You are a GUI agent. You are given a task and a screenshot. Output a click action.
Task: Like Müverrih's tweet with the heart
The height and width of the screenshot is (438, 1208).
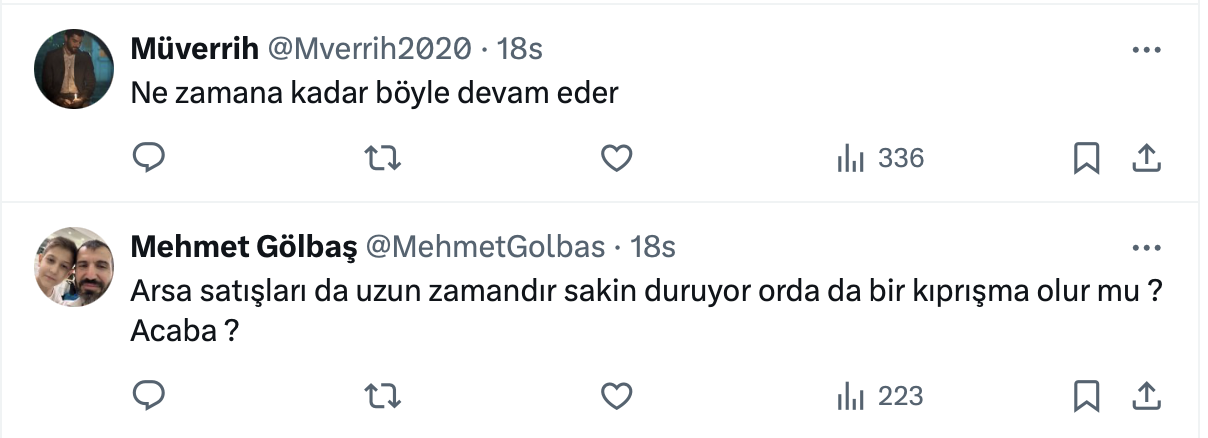click(617, 158)
